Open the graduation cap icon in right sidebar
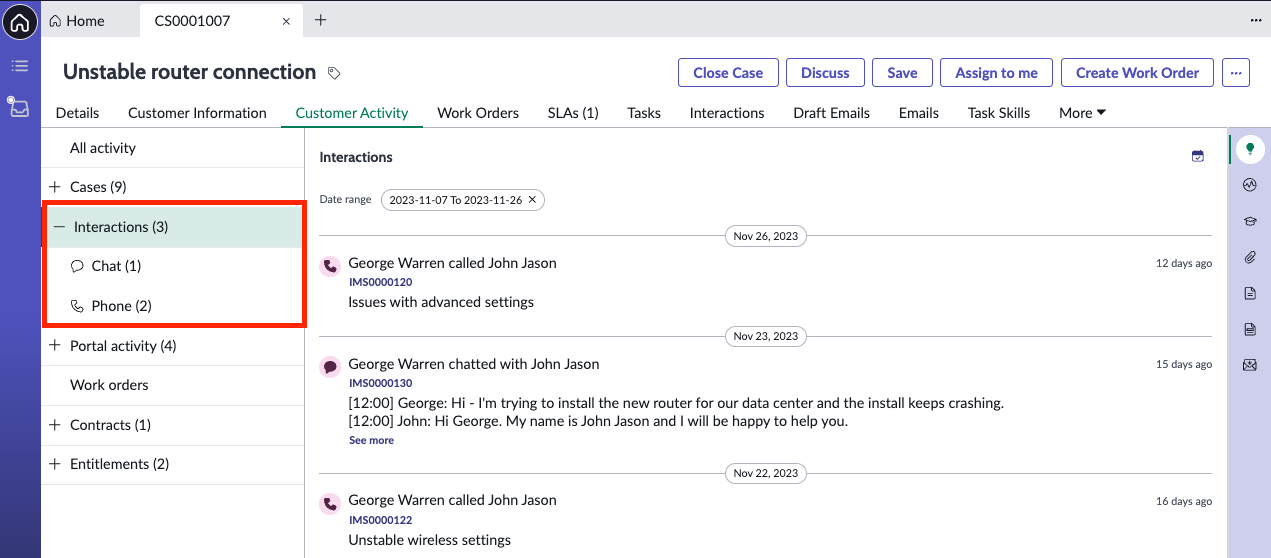This screenshot has width=1271, height=558. pyautogui.click(x=1249, y=221)
